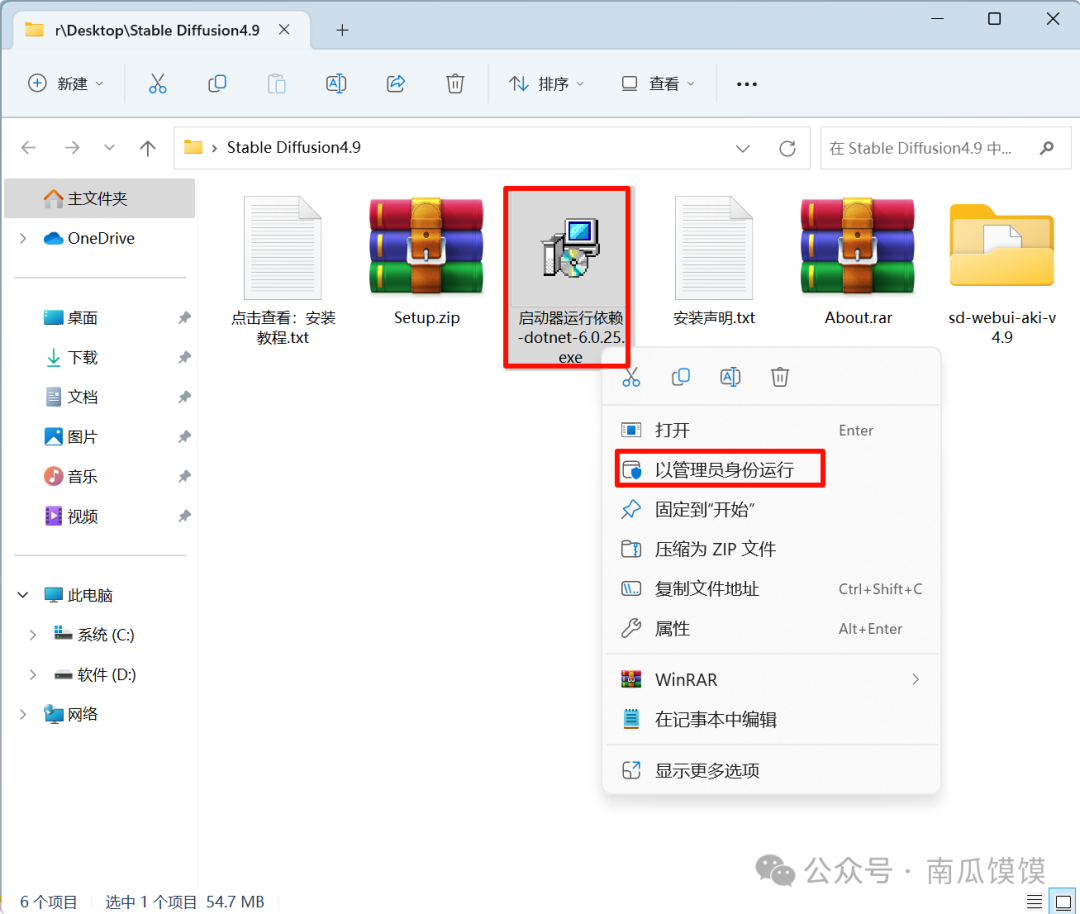This screenshot has height=914, width=1080.
Task: Click the Delete icon in the context menu
Action: (780, 377)
